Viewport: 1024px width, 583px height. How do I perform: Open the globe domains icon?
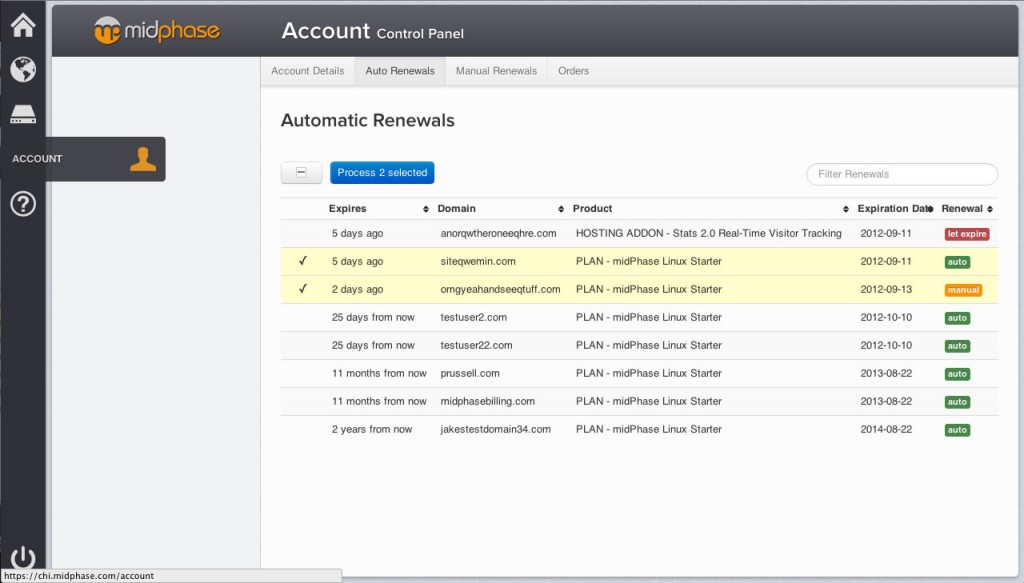point(23,69)
